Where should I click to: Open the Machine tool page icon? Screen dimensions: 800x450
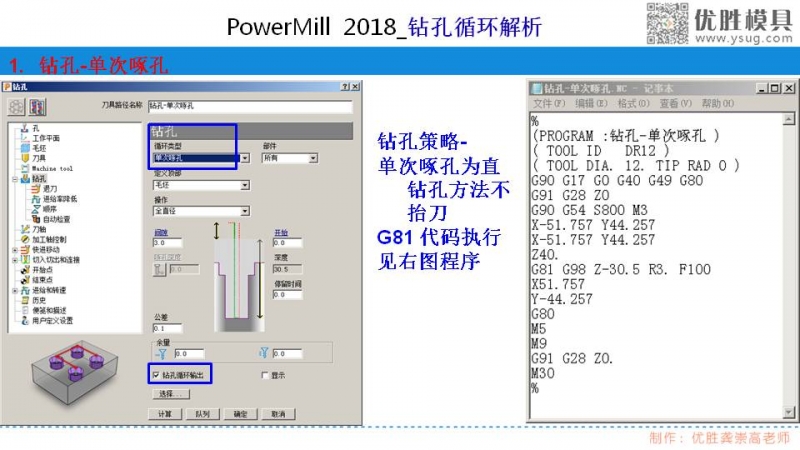coord(24,168)
